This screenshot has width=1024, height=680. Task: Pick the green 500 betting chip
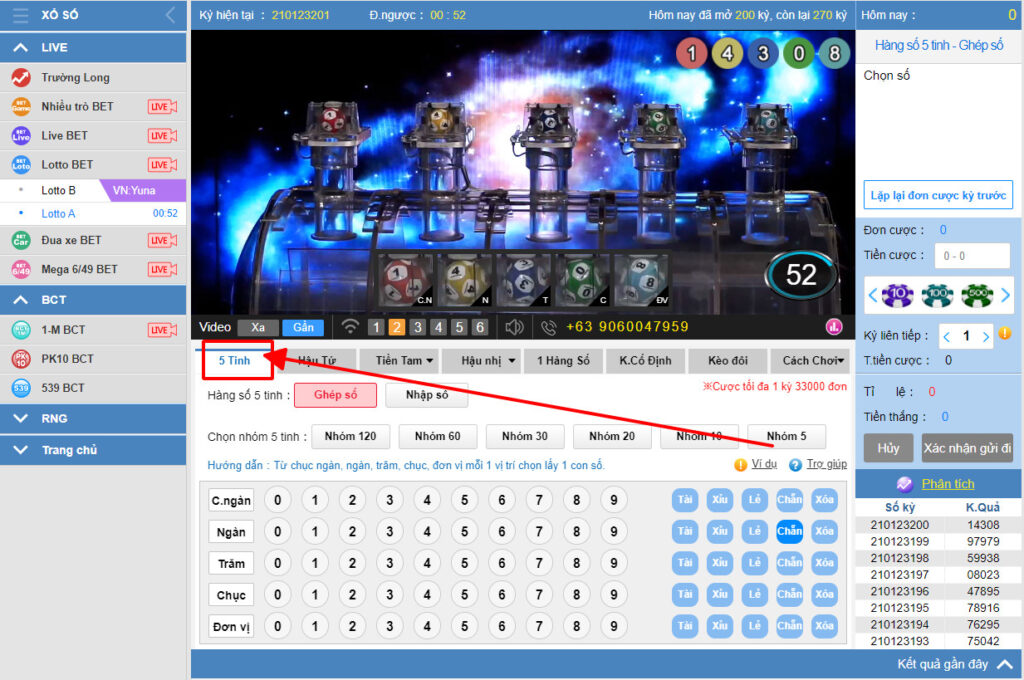click(x=977, y=295)
